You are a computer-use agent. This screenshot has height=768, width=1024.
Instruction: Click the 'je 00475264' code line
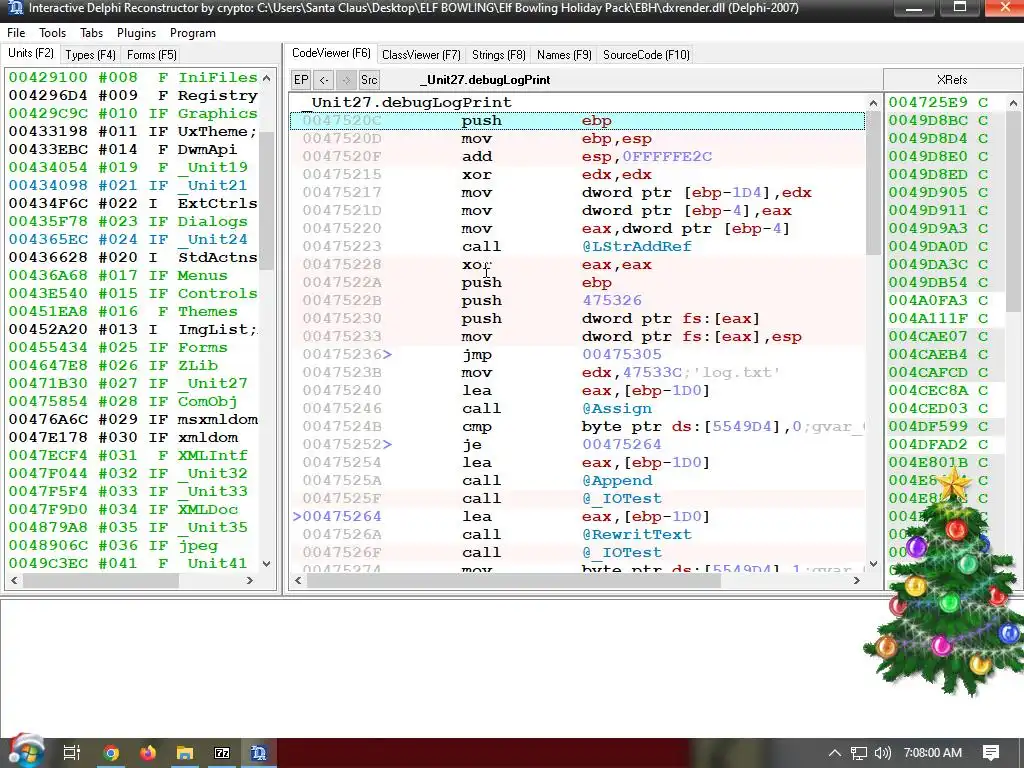pyautogui.click(x=578, y=444)
